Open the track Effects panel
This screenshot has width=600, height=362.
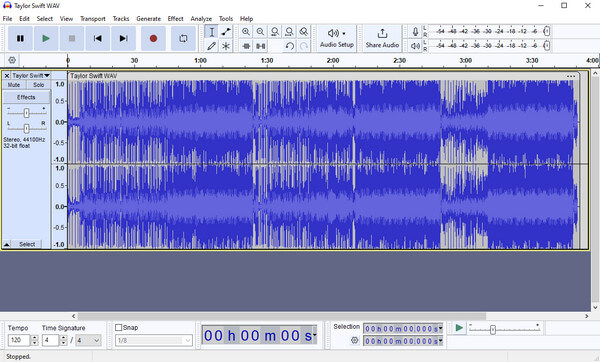[x=26, y=97]
